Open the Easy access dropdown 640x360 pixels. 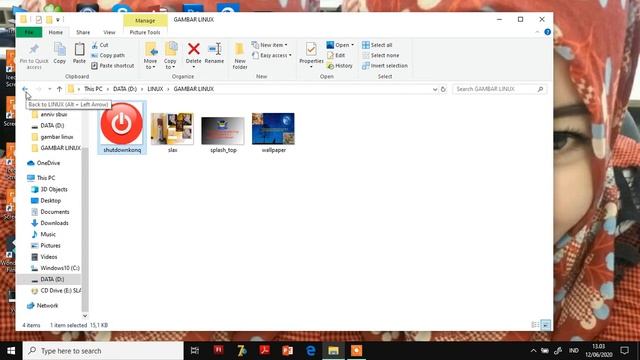pos(272,55)
